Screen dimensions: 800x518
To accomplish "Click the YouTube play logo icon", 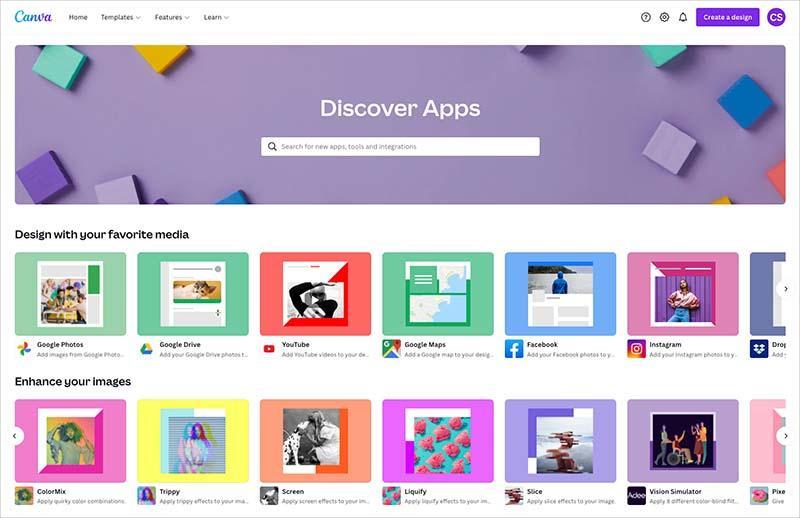I will point(269,349).
